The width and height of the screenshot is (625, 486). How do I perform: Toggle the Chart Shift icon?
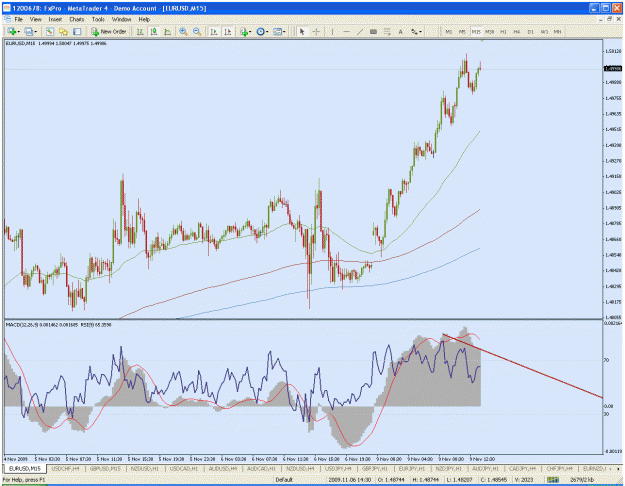click(228, 31)
